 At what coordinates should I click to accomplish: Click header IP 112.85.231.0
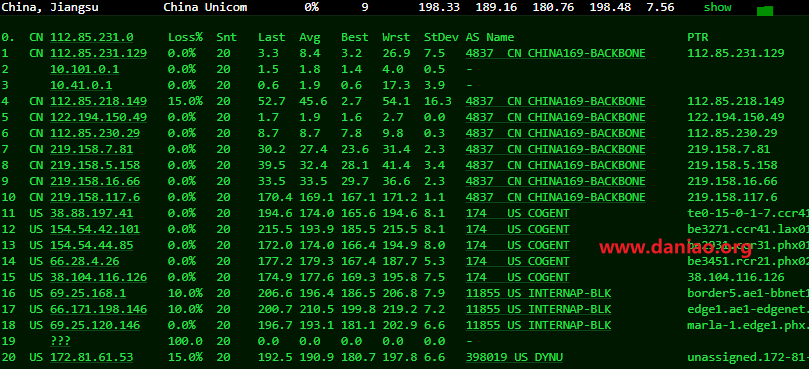click(x=91, y=37)
